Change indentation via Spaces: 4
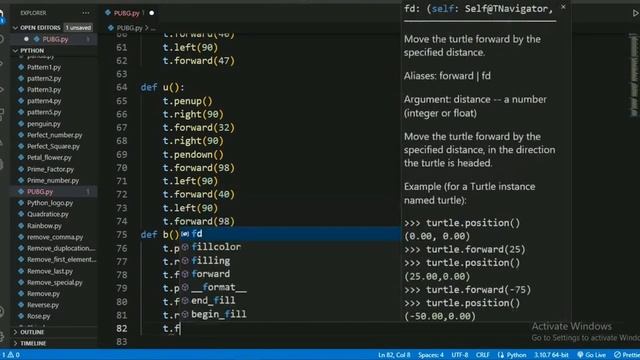The image size is (640, 360). 431,355
